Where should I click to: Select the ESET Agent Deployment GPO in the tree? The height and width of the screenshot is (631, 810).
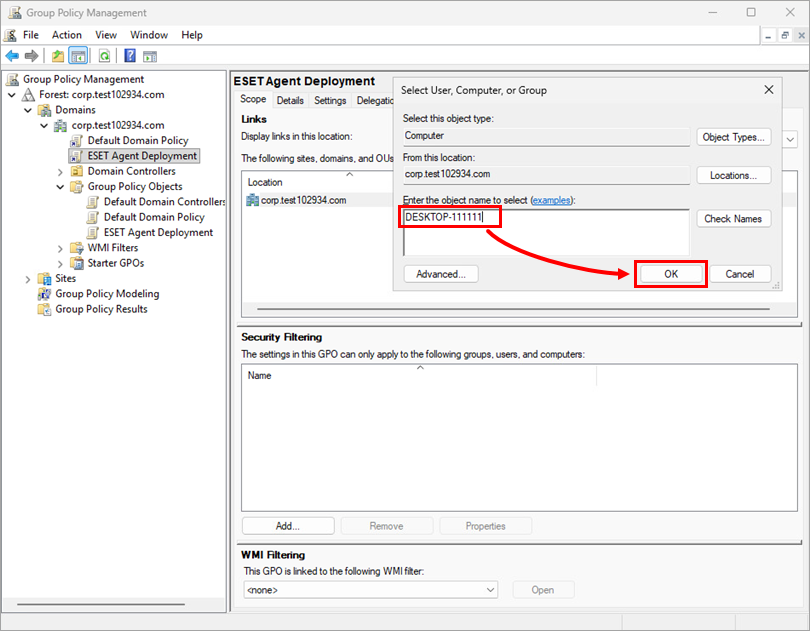[x=142, y=155]
